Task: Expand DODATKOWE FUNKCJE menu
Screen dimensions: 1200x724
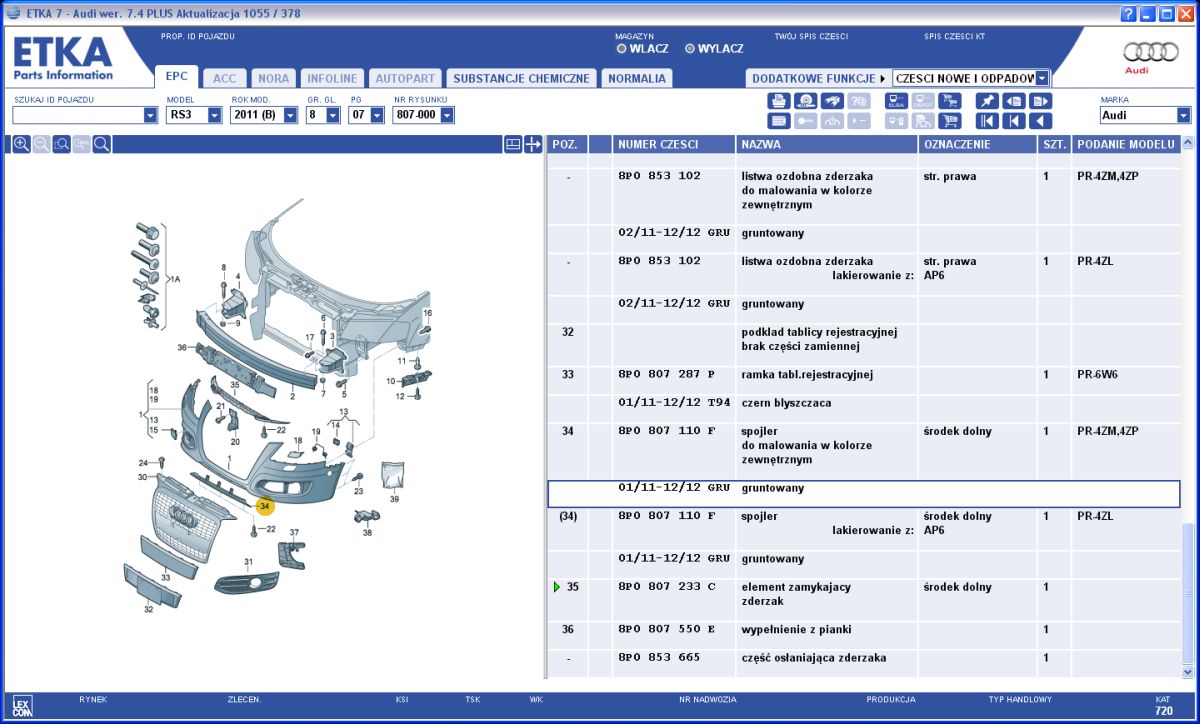Action: coord(817,78)
